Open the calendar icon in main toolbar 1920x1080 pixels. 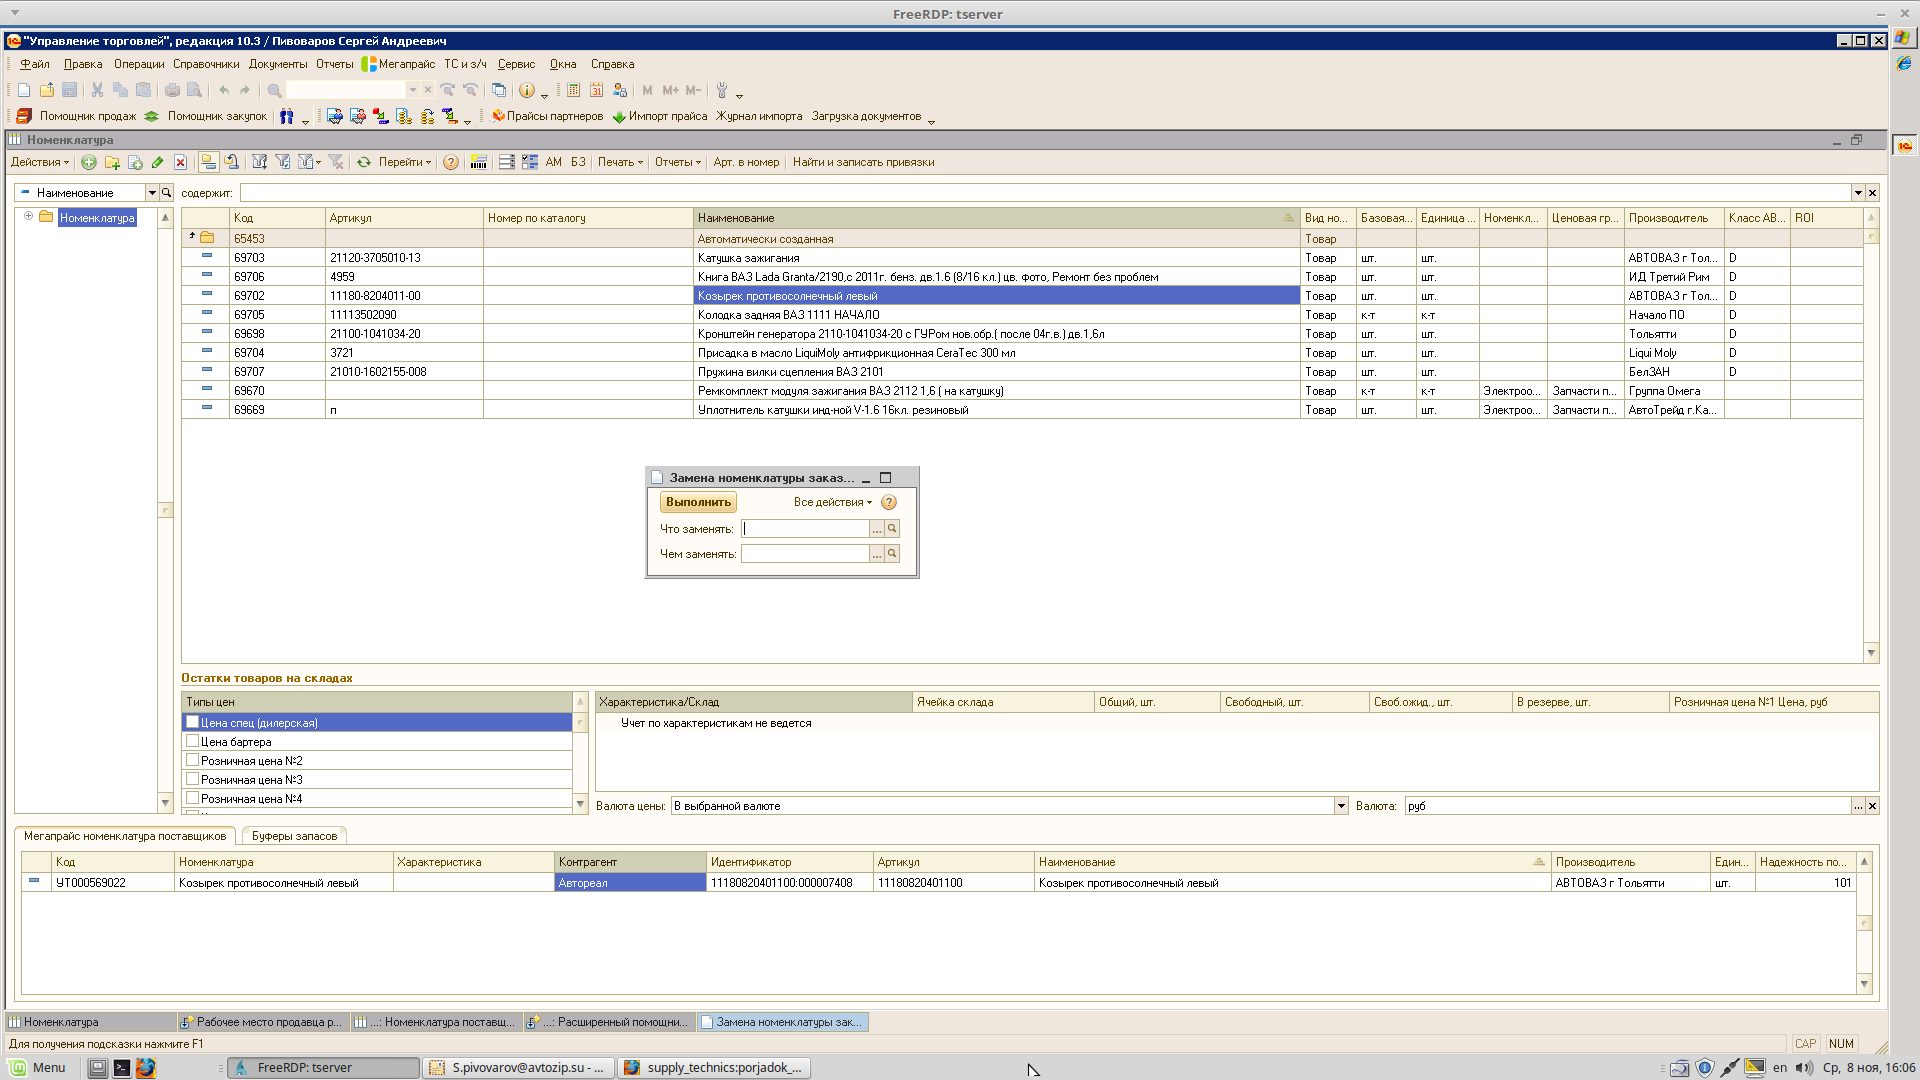(x=596, y=90)
